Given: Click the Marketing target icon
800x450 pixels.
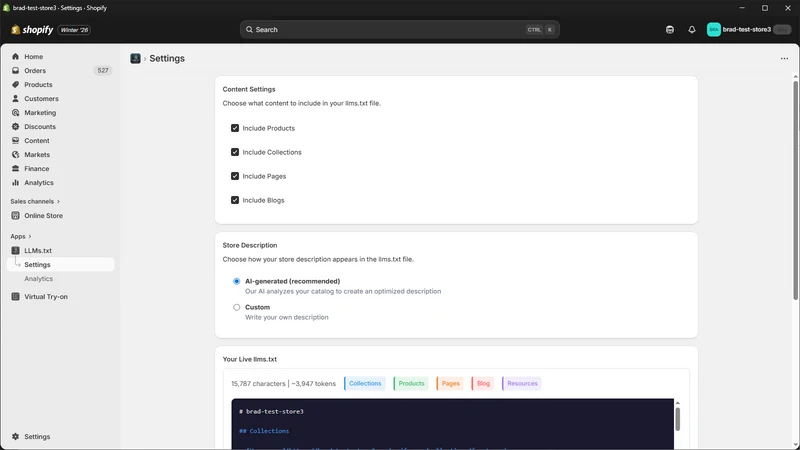Looking at the screenshot, I should (15, 113).
